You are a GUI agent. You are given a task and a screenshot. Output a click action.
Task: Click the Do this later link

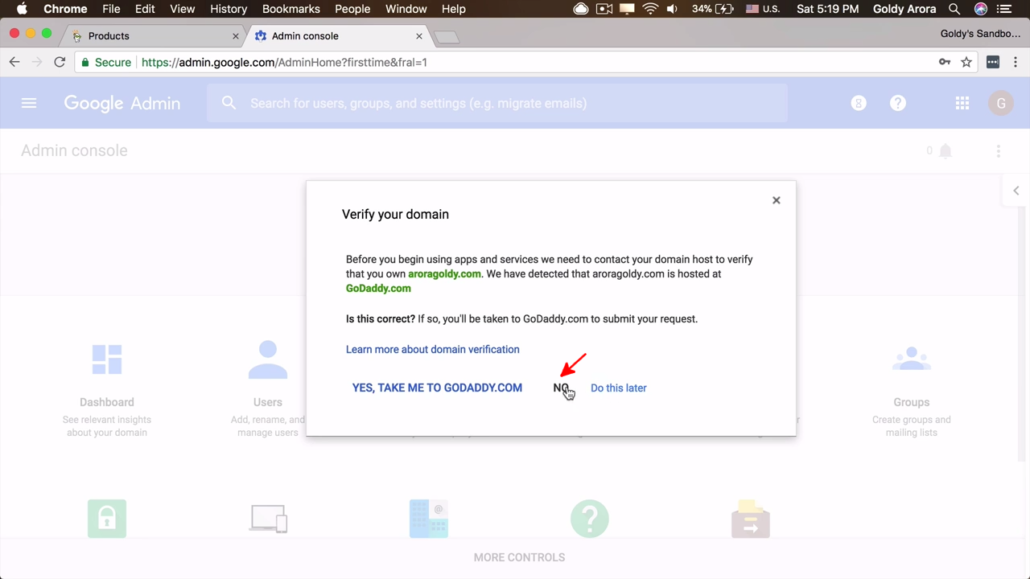618,388
